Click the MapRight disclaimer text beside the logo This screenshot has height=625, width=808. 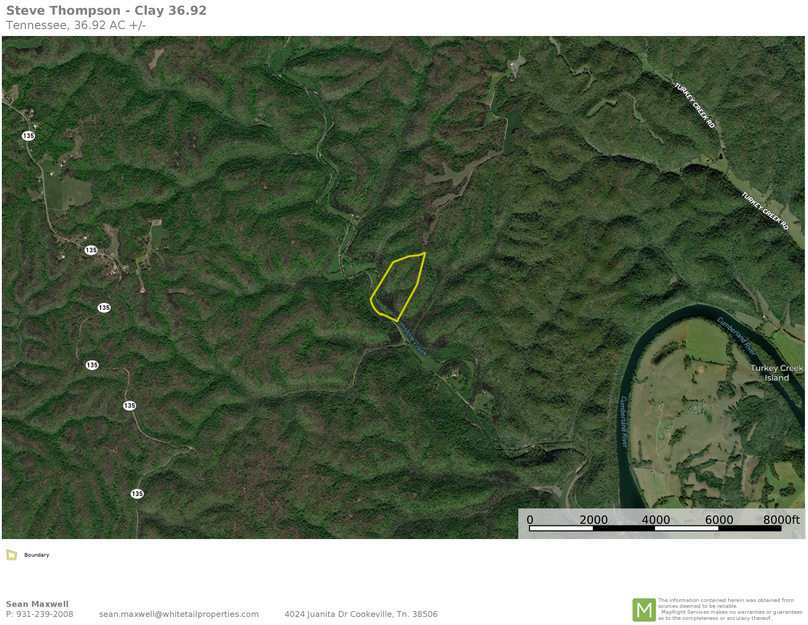click(x=730, y=609)
